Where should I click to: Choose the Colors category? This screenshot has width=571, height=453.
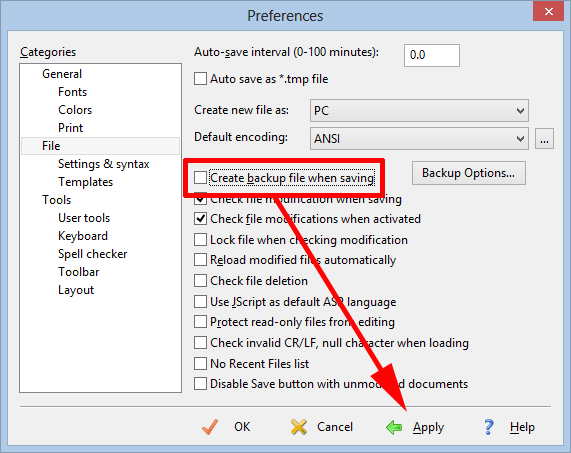[x=75, y=110]
